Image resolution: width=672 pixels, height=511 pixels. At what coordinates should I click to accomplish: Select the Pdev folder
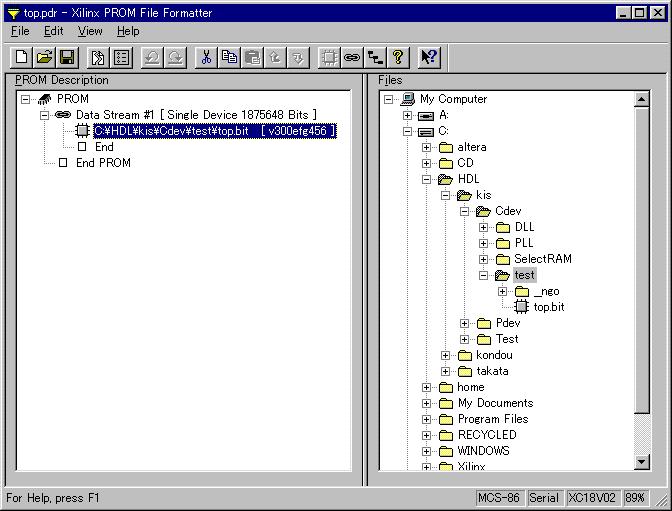click(507, 323)
